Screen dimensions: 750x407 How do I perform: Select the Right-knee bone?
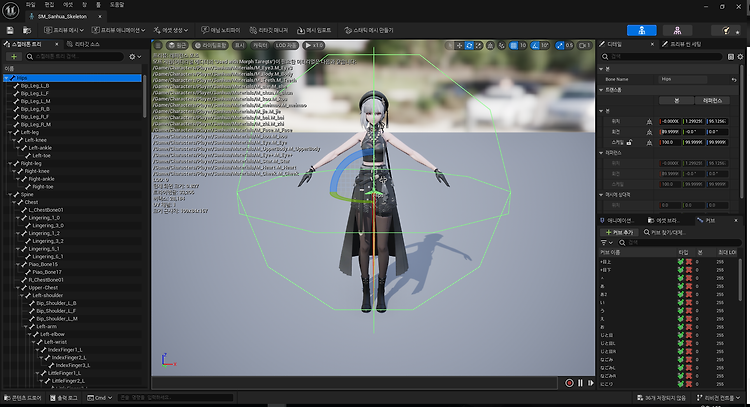[x=37, y=171]
